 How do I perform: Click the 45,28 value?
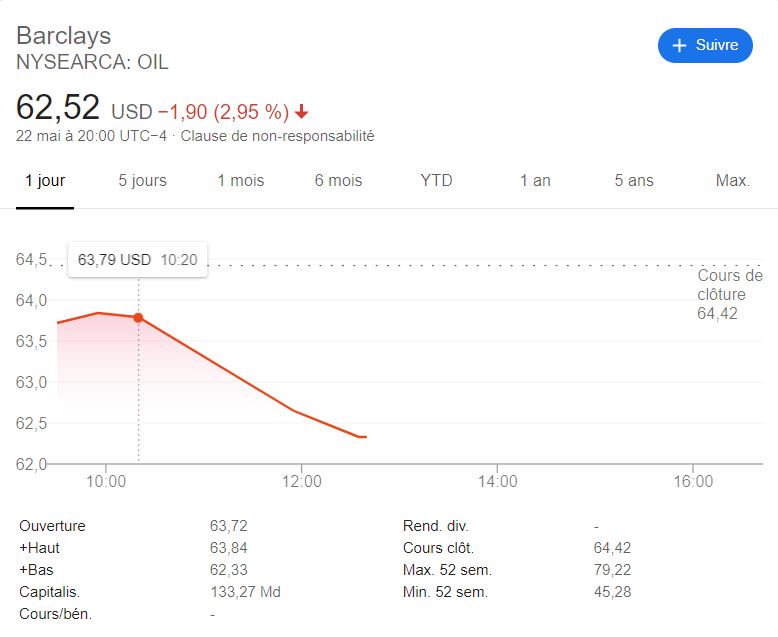[x=612, y=592]
